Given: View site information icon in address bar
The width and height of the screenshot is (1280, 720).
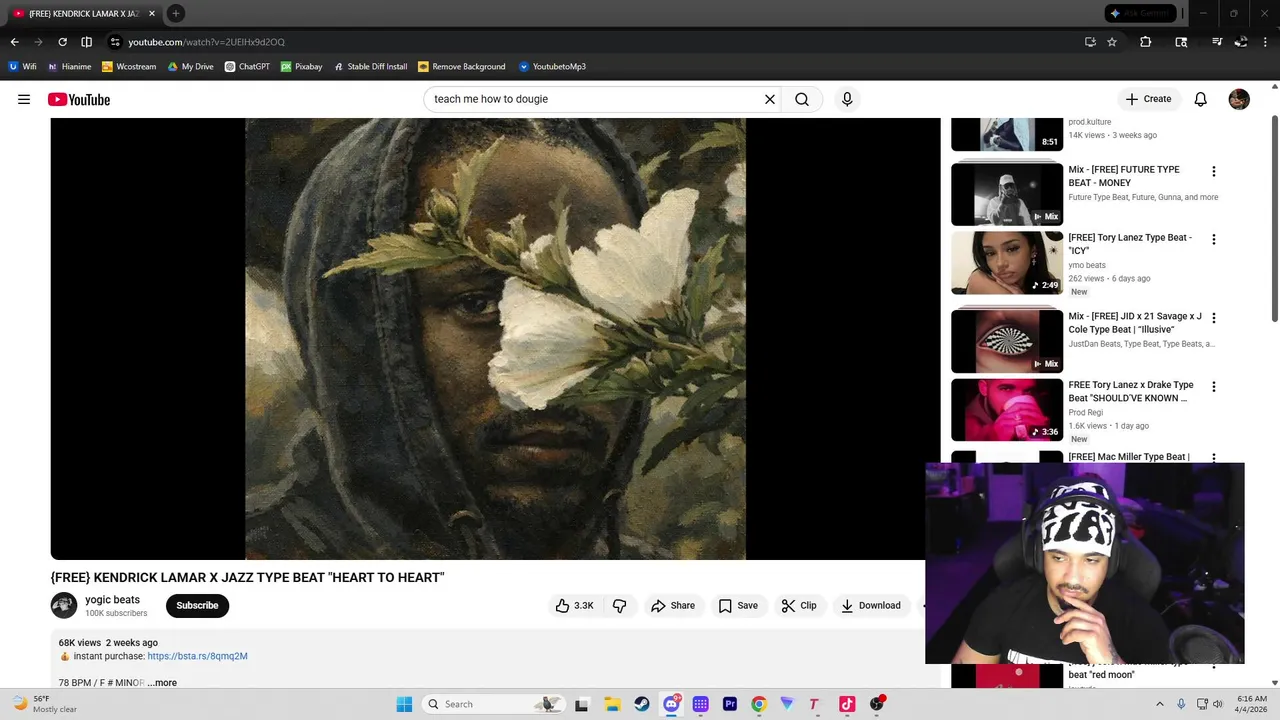Looking at the screenshot, I should tap(115, 42).
